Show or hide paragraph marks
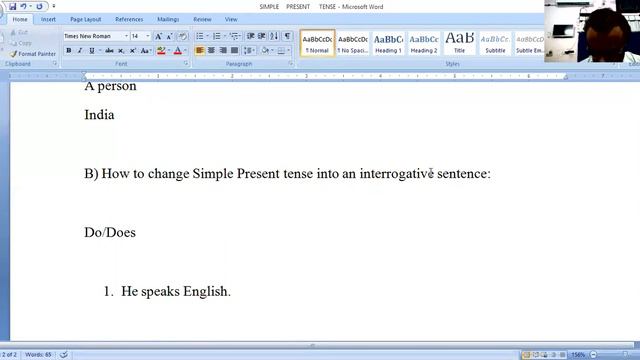This screenshot has width=640, height=360. click(x=287, y=36)
